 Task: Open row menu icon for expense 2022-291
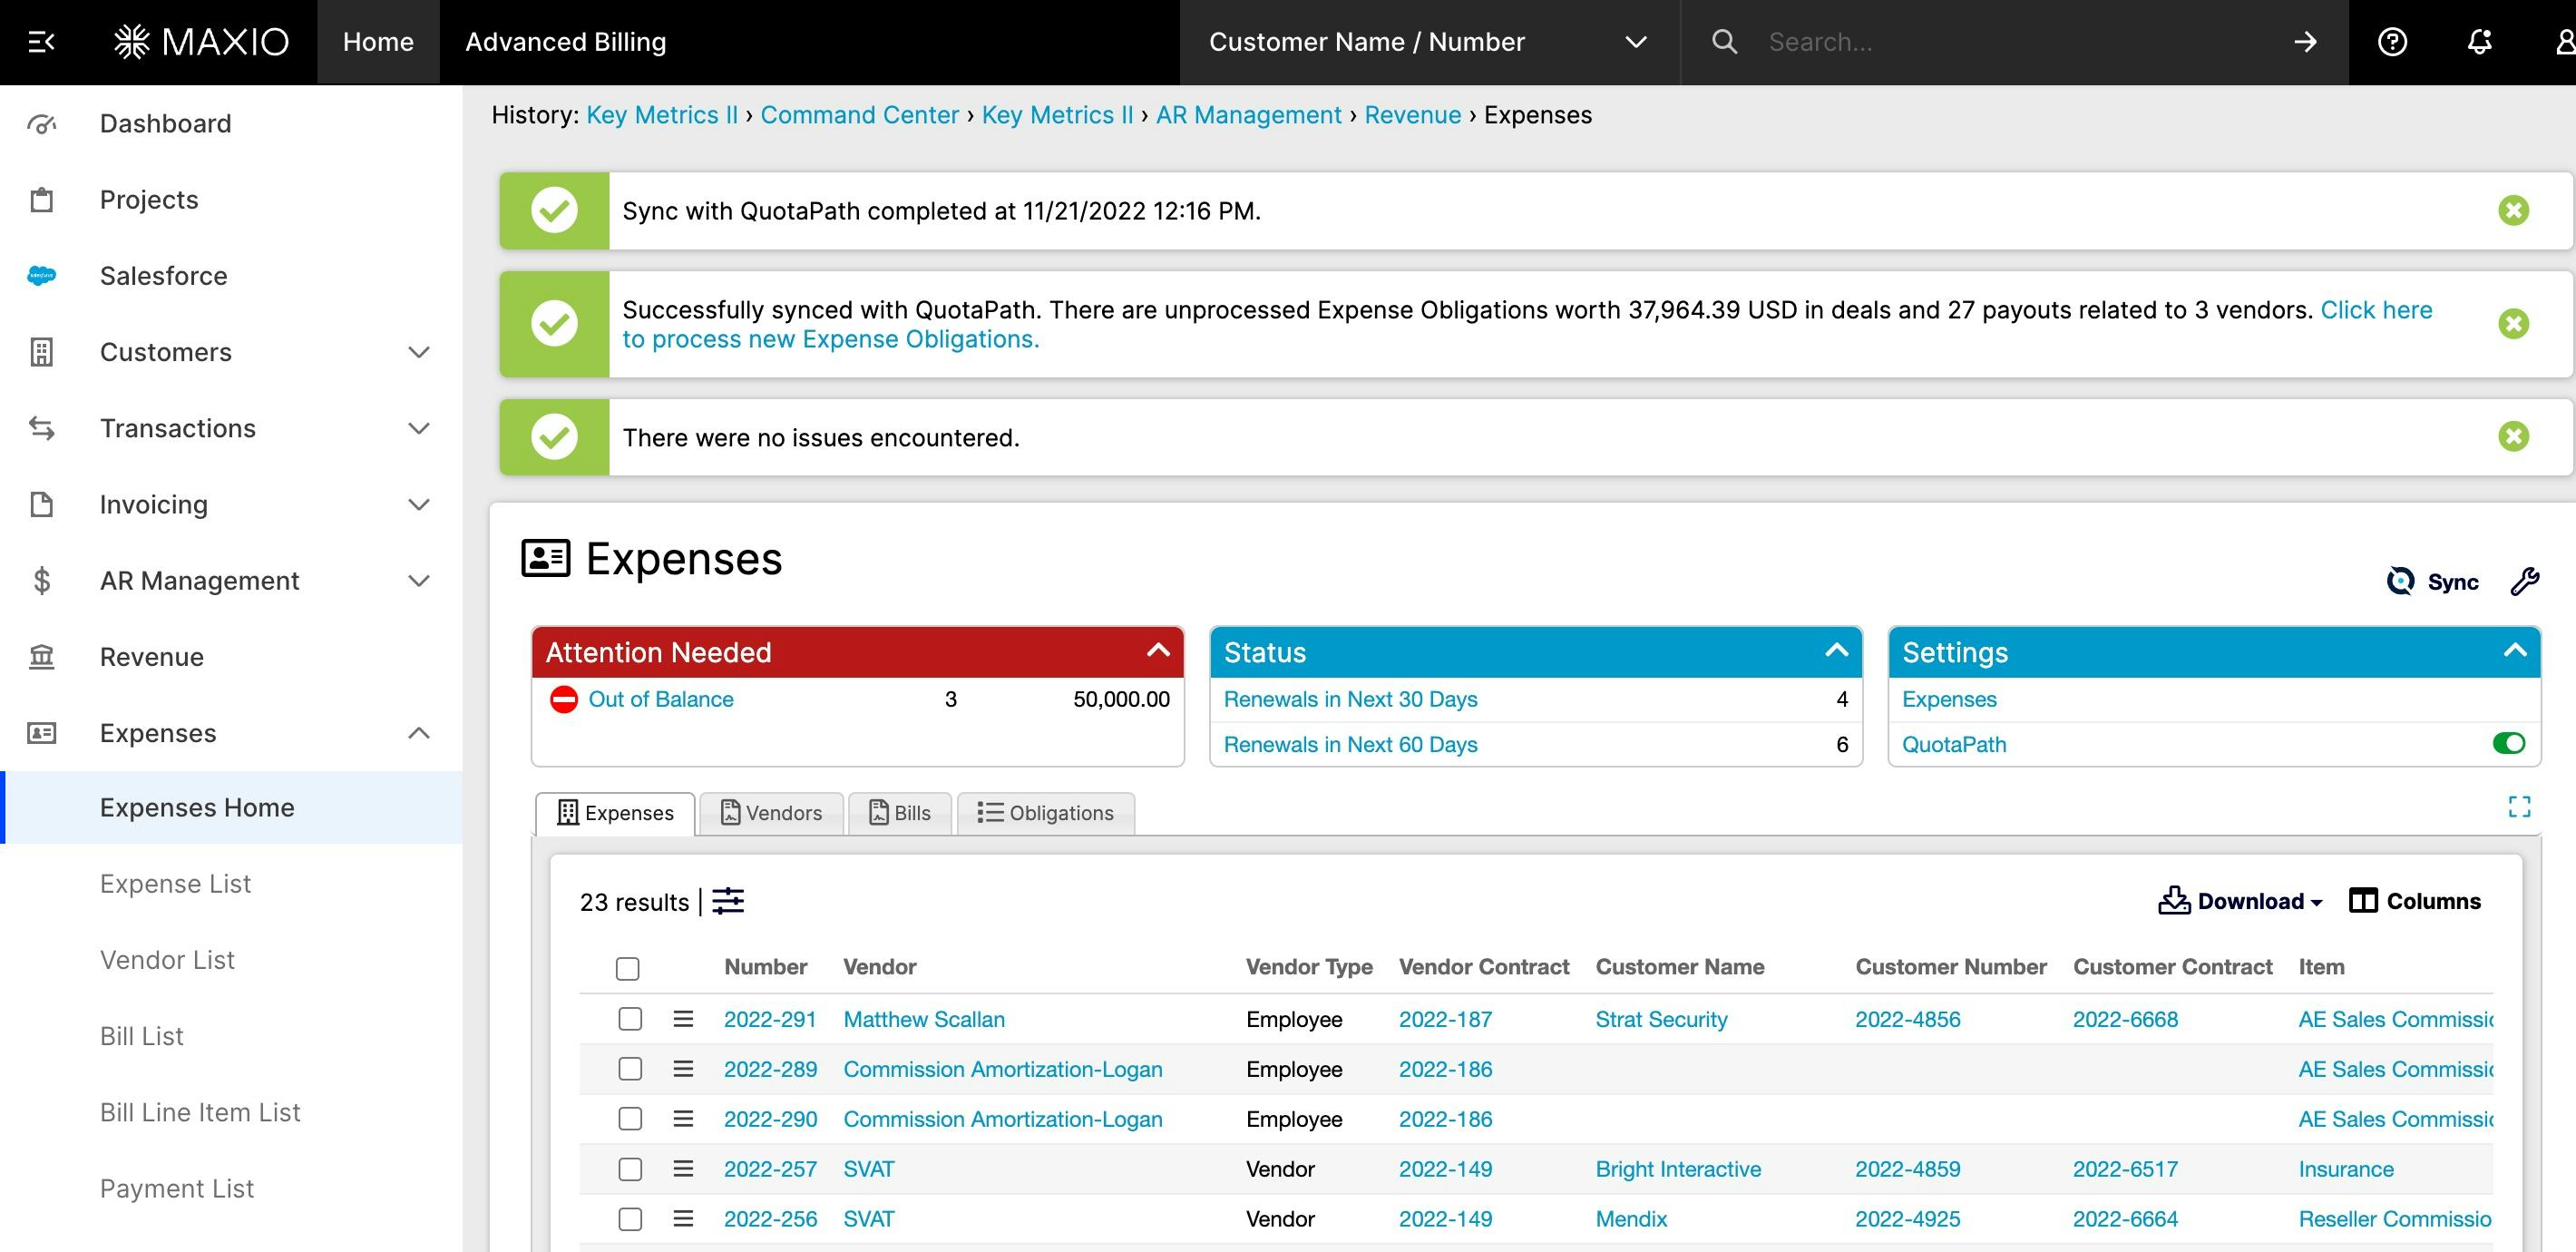[x=683, y=1019]
